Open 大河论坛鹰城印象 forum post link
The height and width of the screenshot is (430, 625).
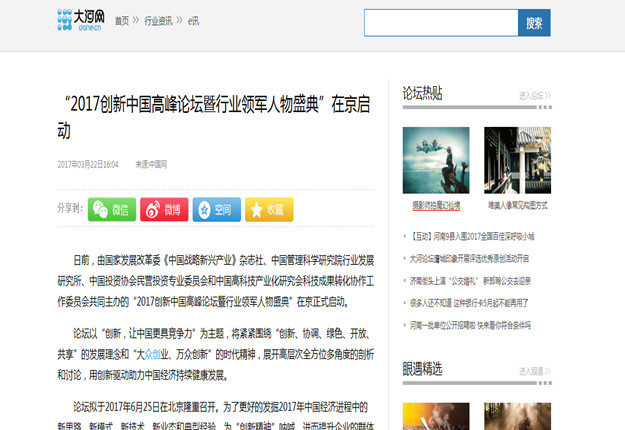[469, 259]
